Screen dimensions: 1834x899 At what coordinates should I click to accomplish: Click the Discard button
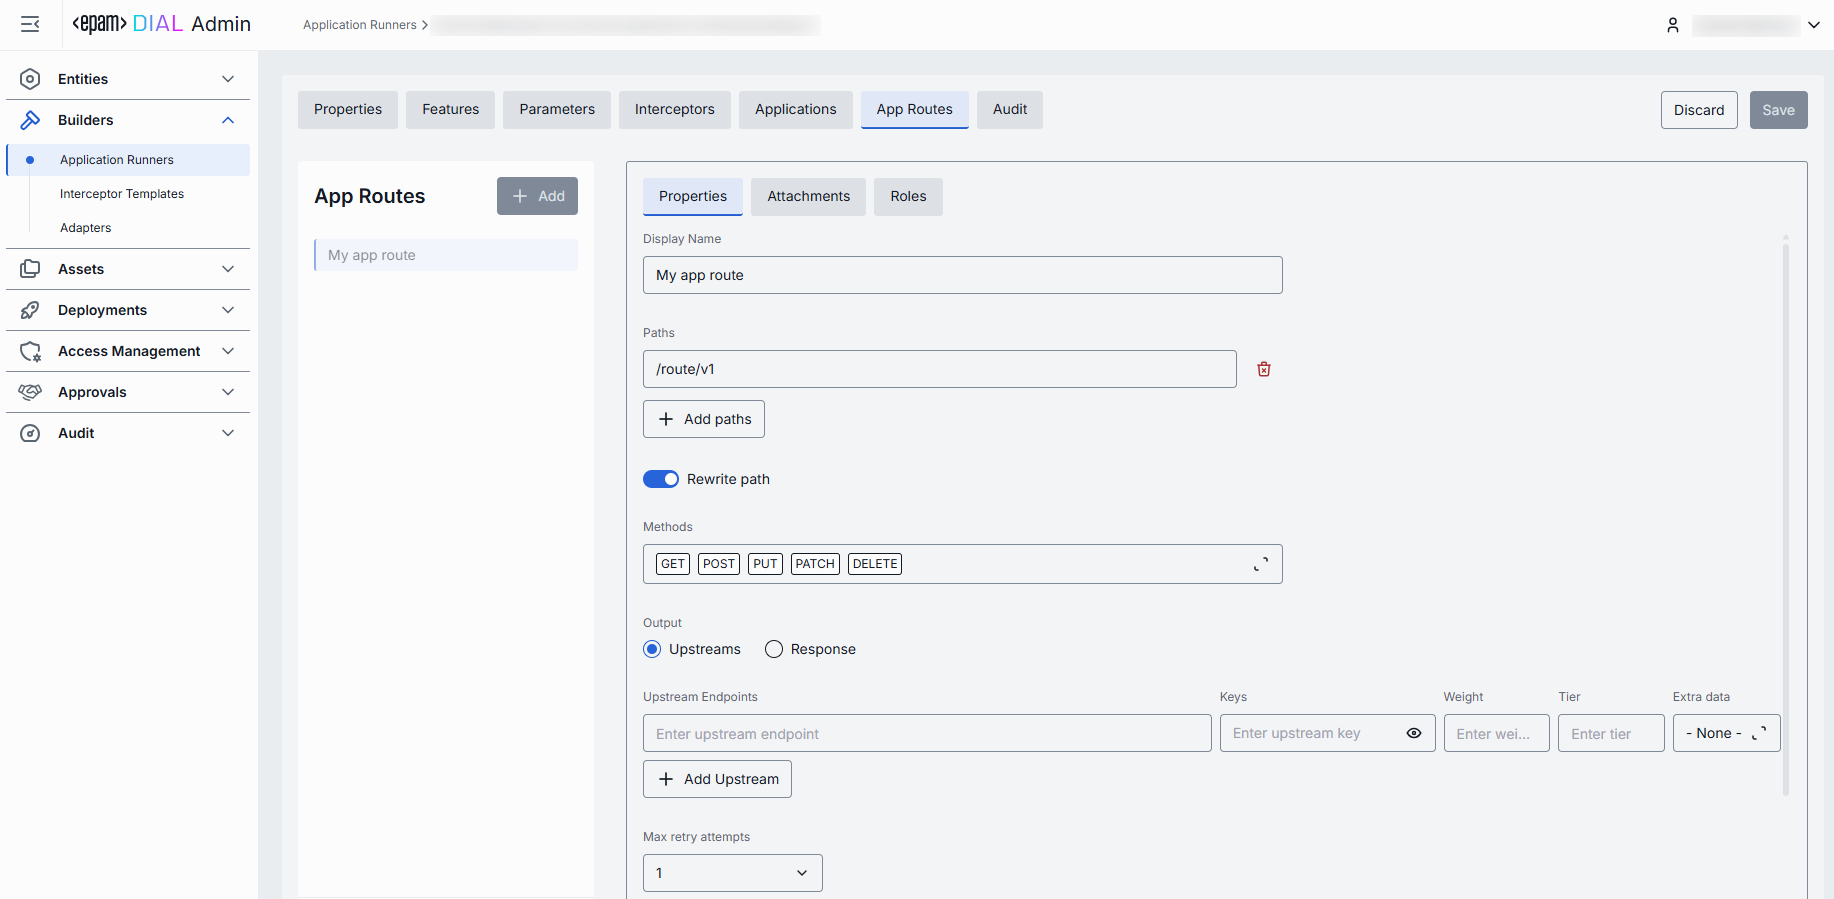1698,110
